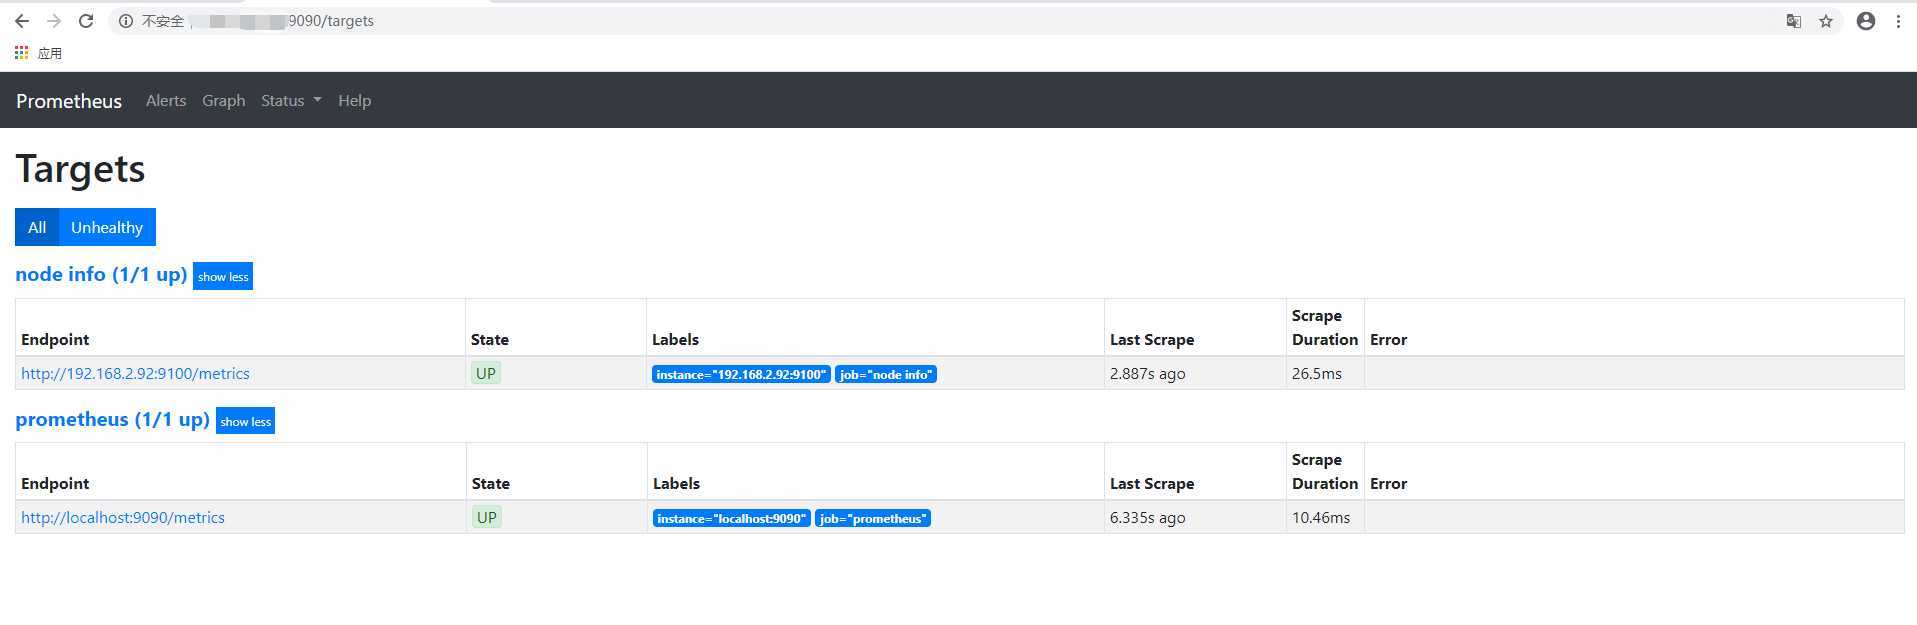Click Error column header in prometheus table
Screen dimensions: 1917x625
click(x=1388, y=484)
